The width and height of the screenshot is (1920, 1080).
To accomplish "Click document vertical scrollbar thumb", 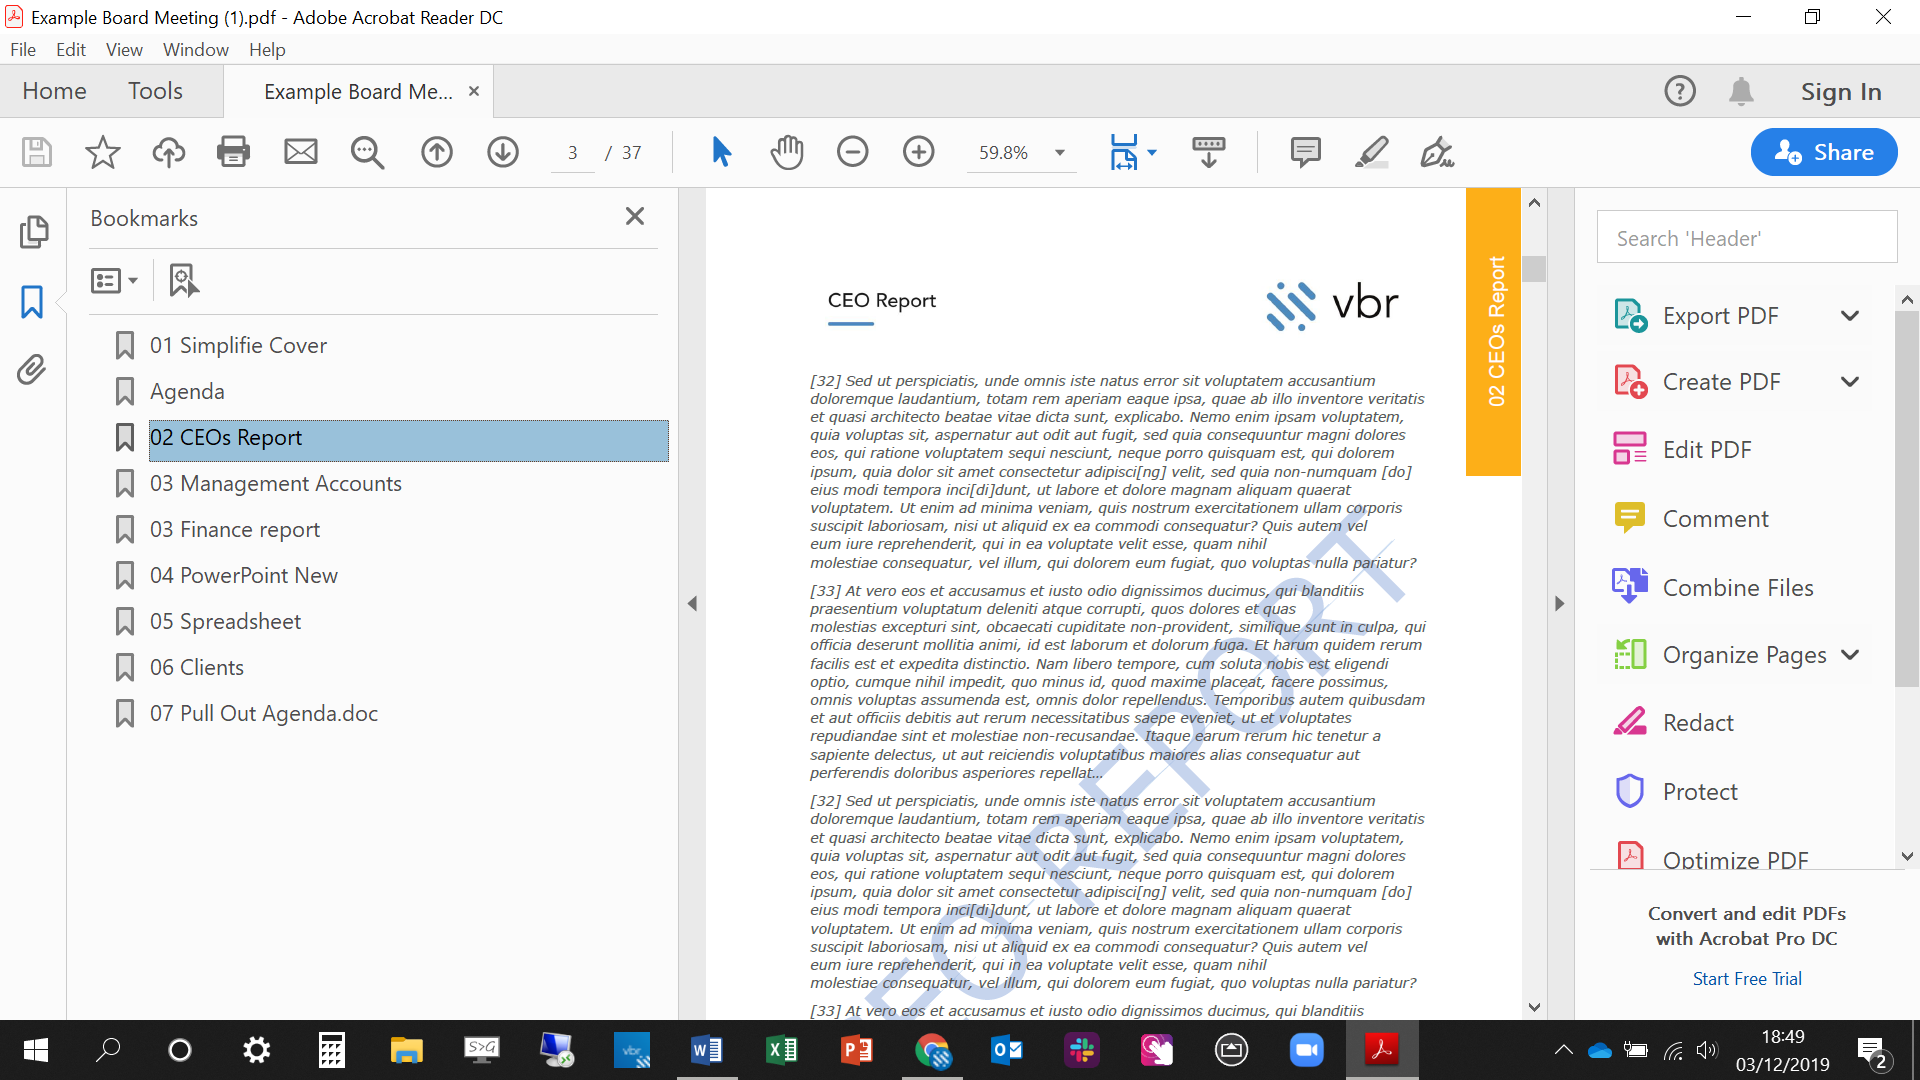I will pos(1534,269).
